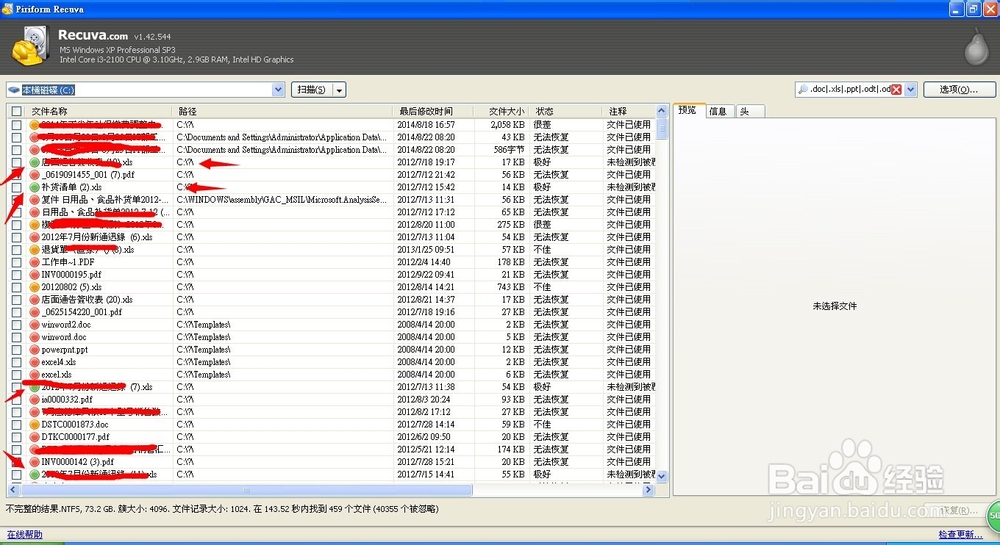Sort by 文件大小 column header
The image size is (1000, 545).
pos(501,111)
